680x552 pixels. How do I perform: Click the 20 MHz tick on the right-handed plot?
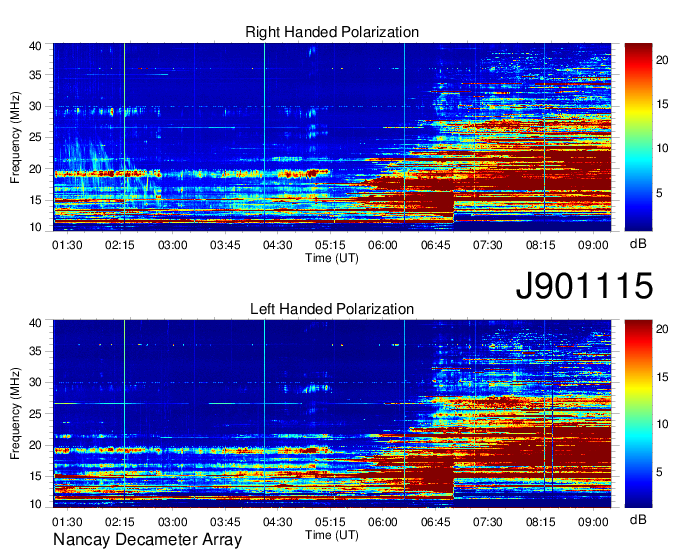[35, 169]
